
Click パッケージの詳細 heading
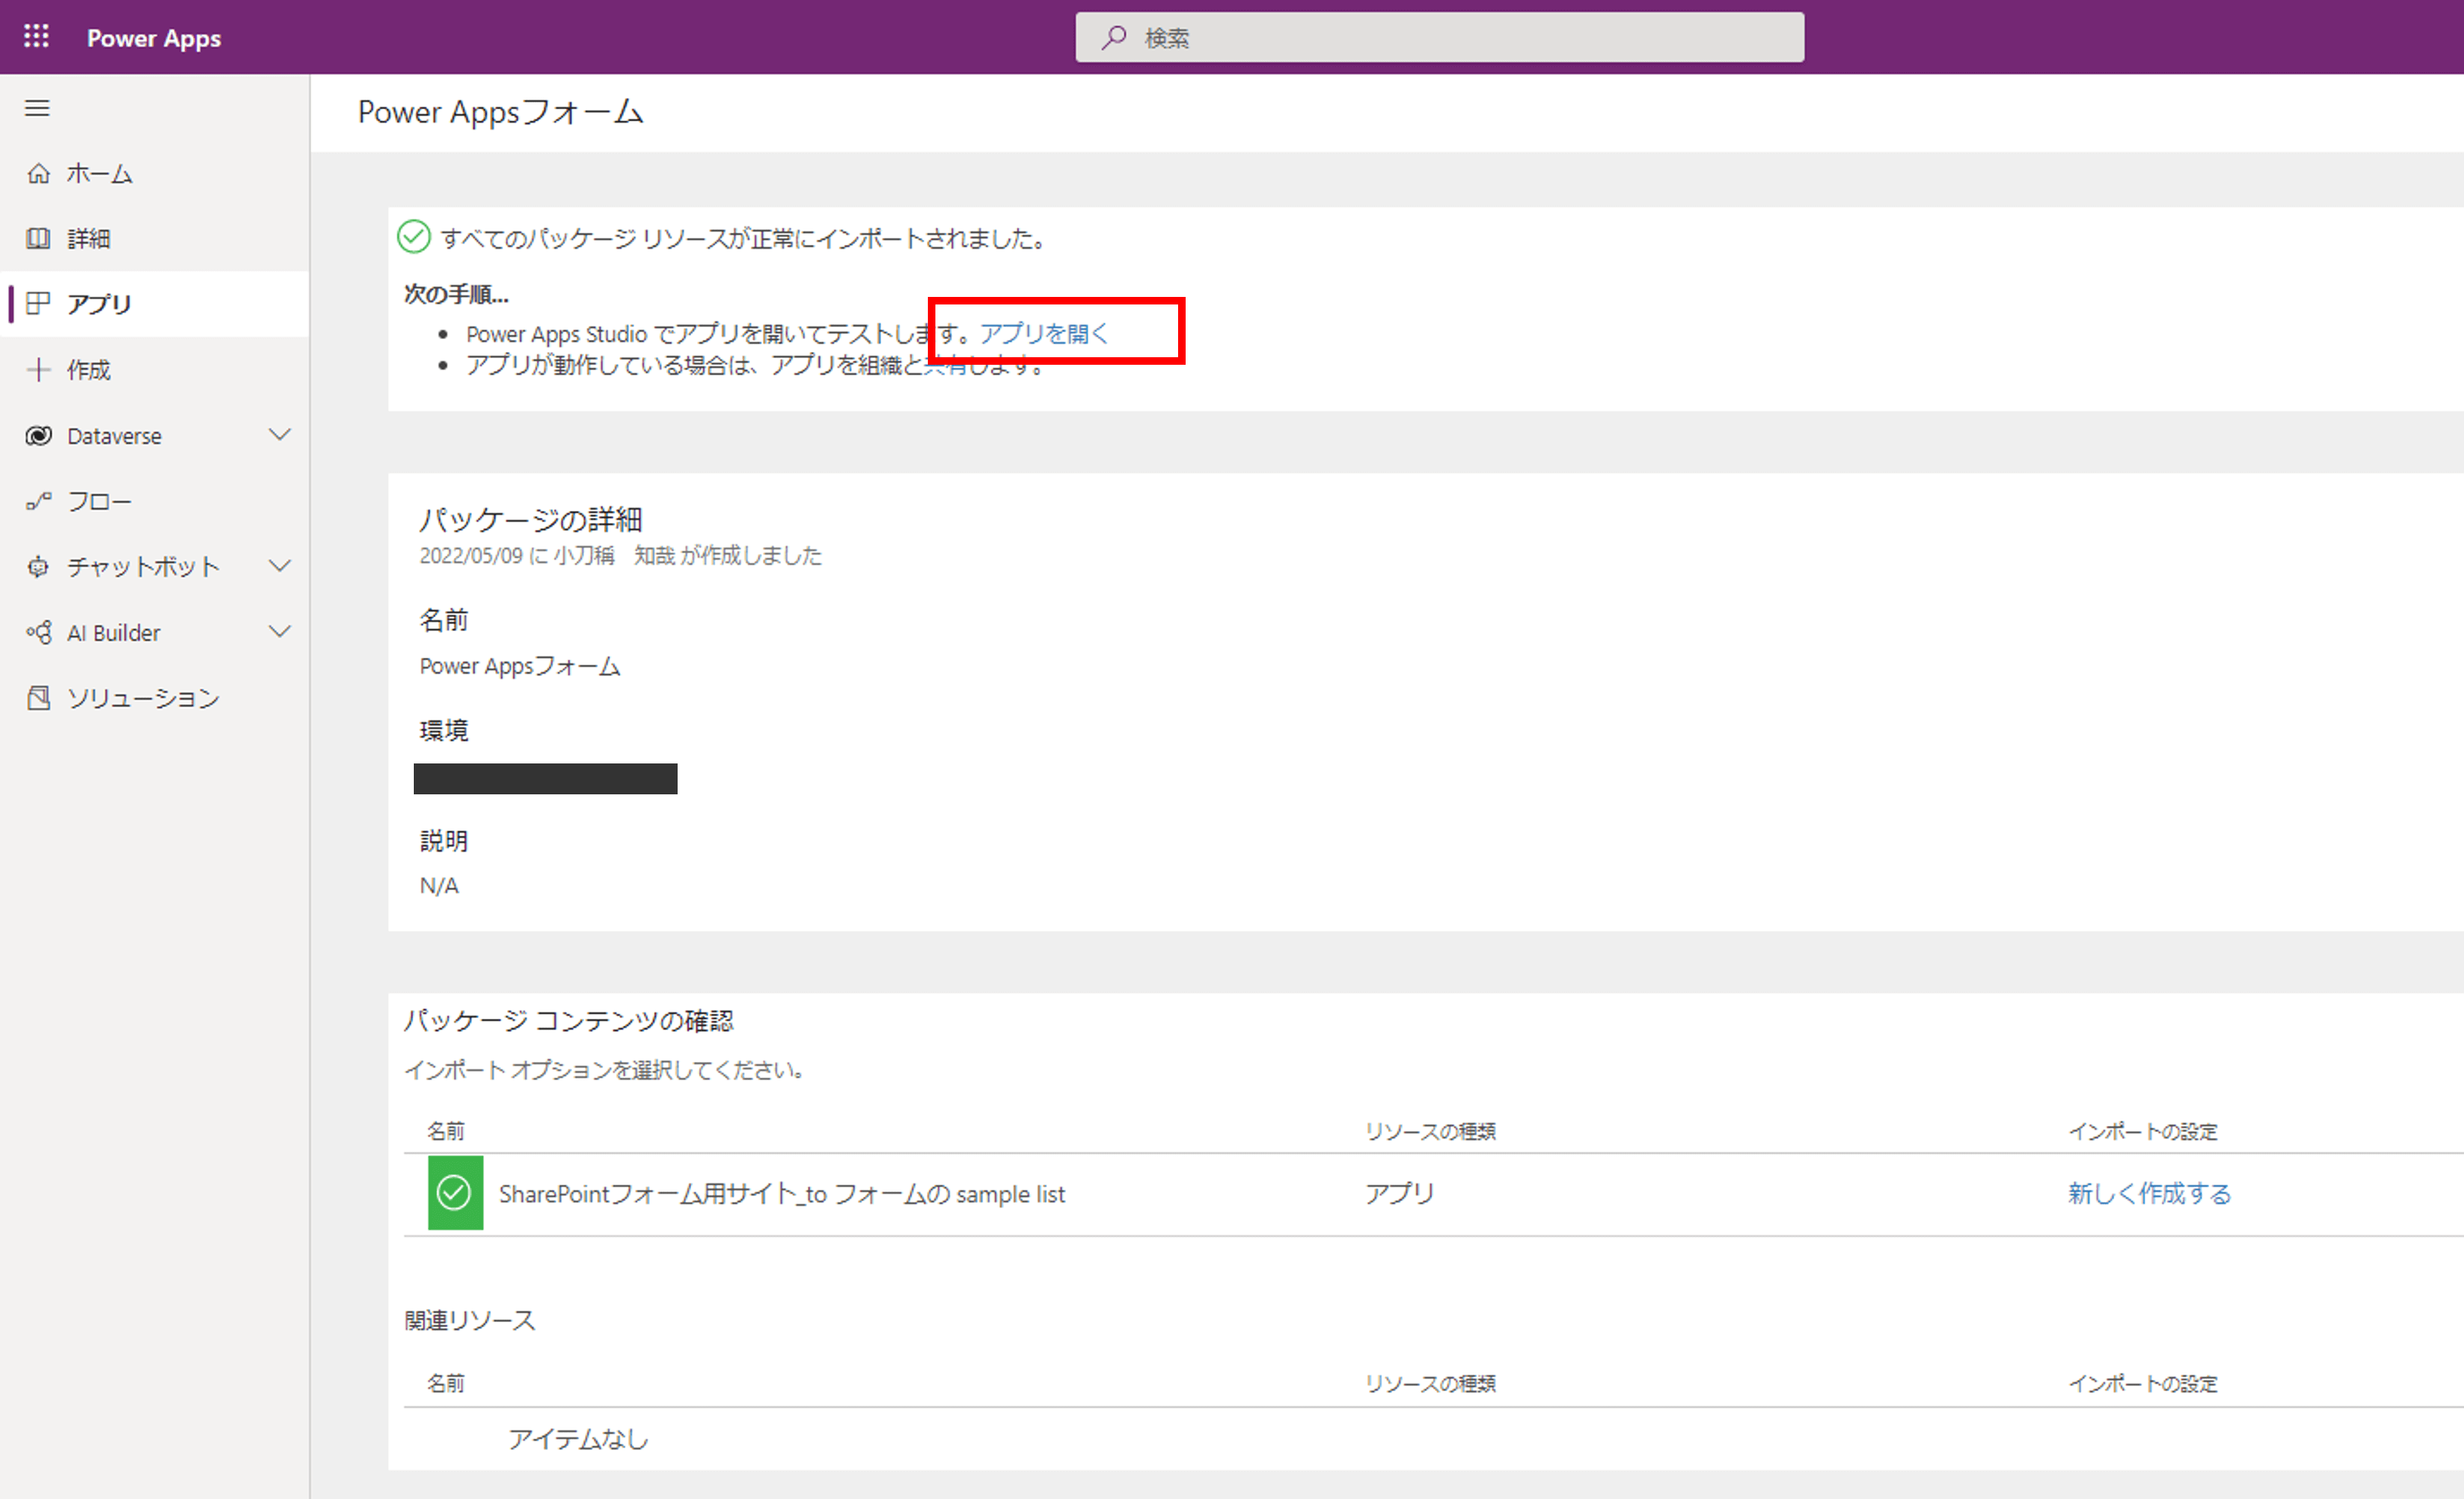[530, 519]
